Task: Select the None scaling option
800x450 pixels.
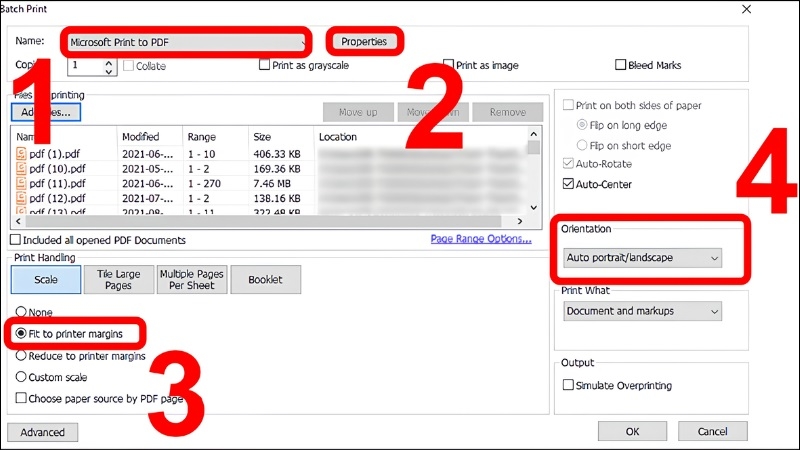Action: (21, 311)
